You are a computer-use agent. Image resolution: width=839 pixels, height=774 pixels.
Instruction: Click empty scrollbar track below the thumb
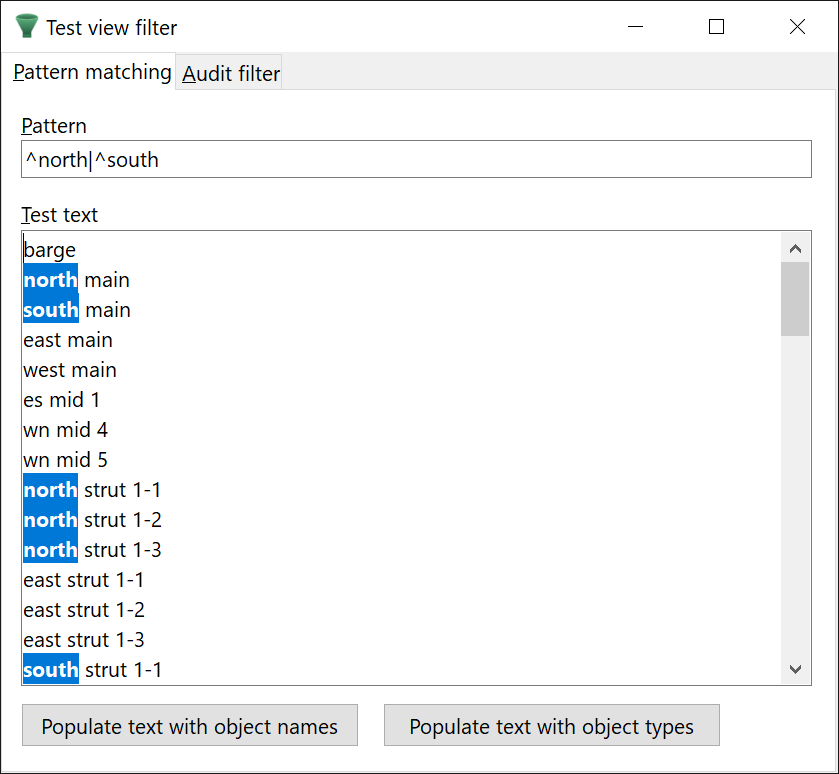796,500
